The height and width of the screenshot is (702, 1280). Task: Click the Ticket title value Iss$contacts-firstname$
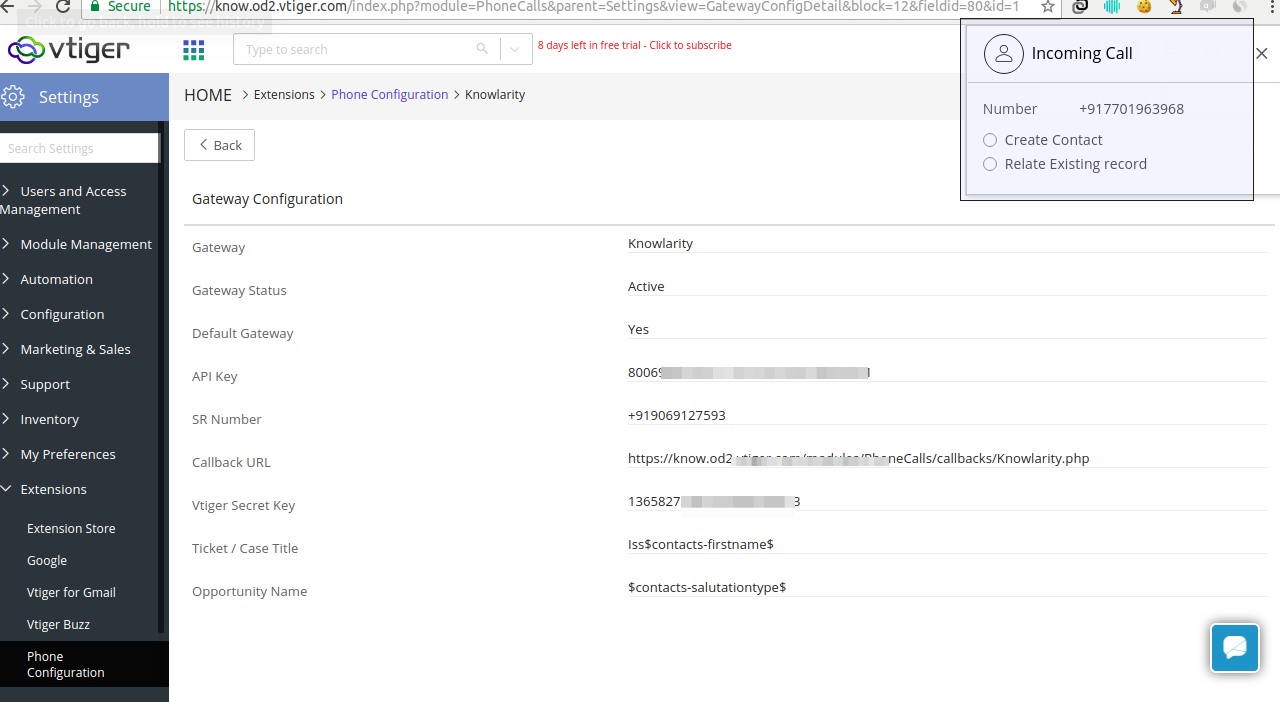coord(701,544)
